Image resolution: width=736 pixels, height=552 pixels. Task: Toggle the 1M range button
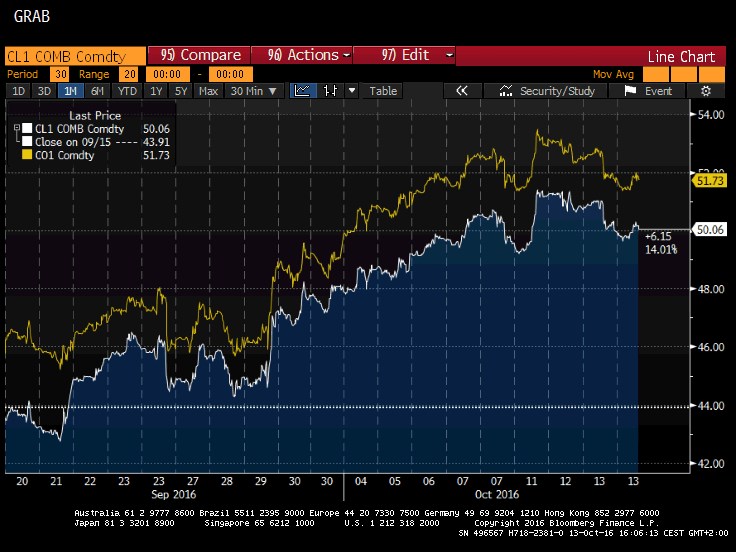(x=70, y=91)
